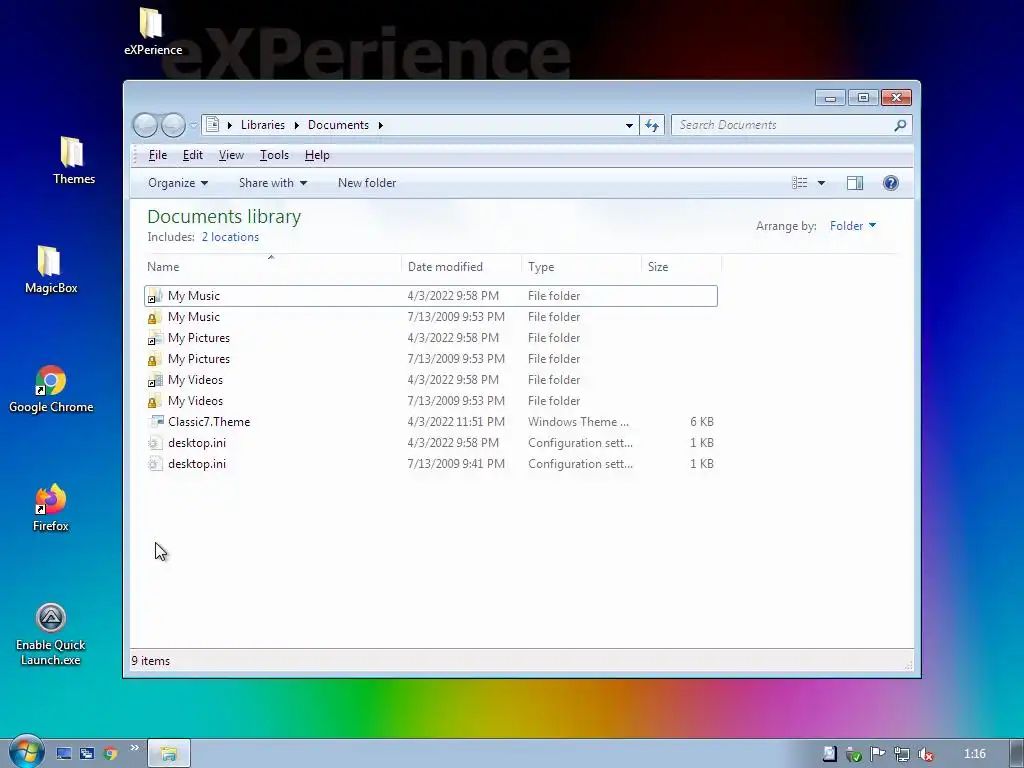Click network status tray icon
This screenshot has width=1024, height=768.
click(x=901, y=754)
